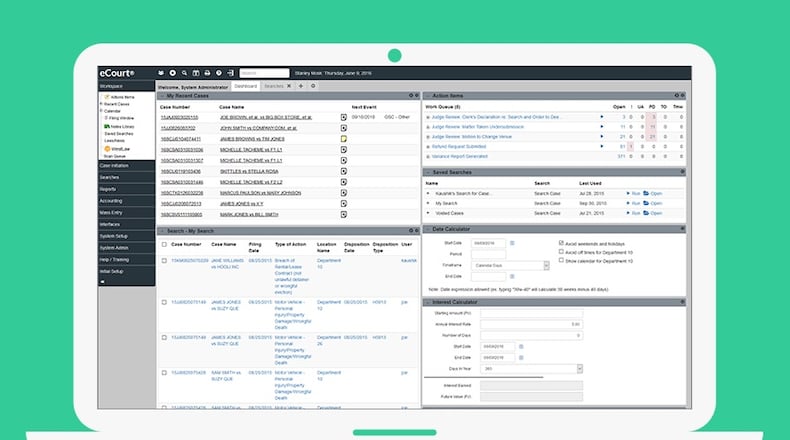Expand arrow for Refund Request Submitted row
Image resolution: width=790 pixels, height=440 pixels.
(x=602, y=147)
